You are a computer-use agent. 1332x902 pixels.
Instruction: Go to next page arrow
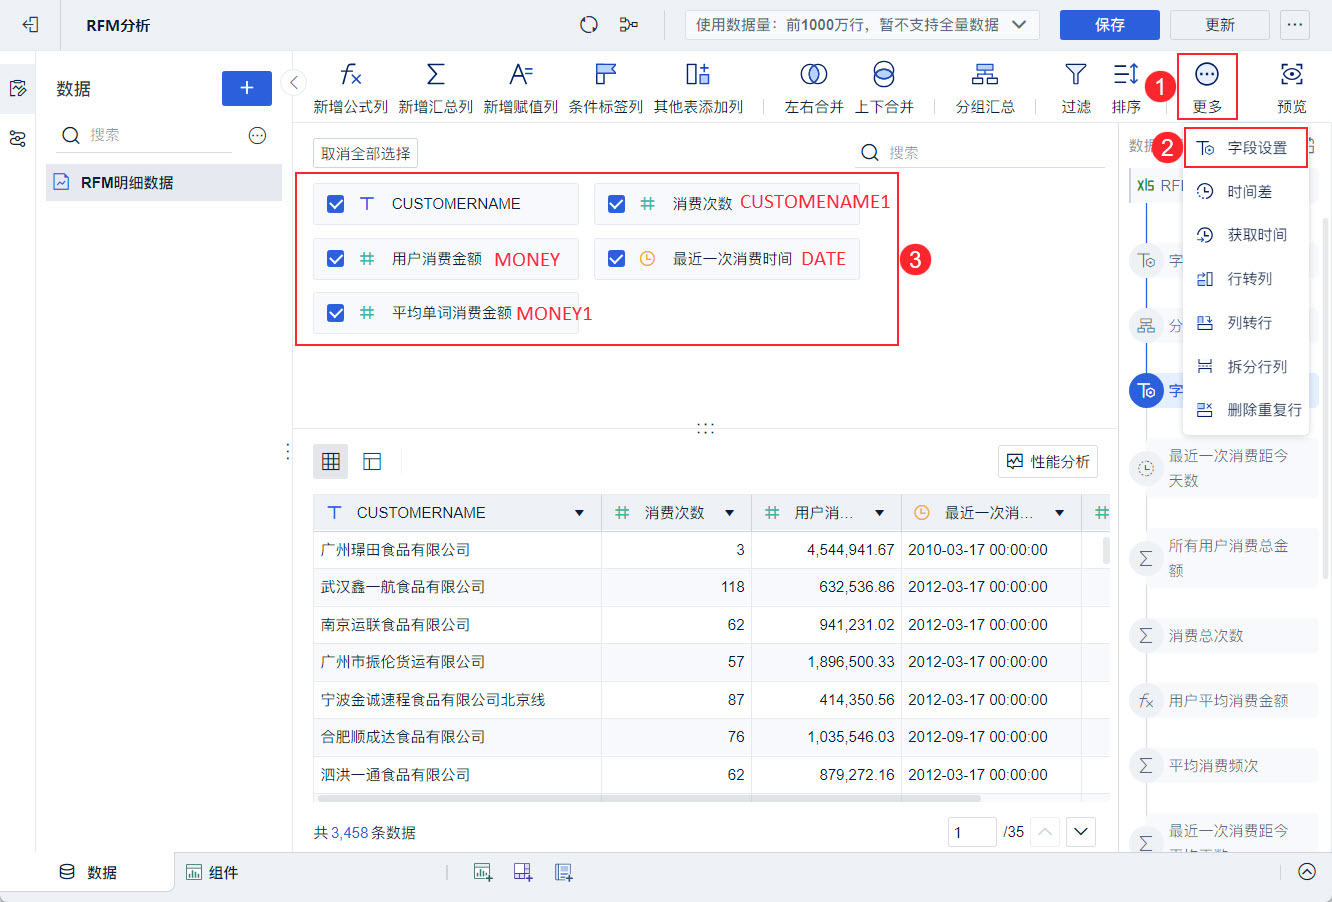(x=1081, y=832)
